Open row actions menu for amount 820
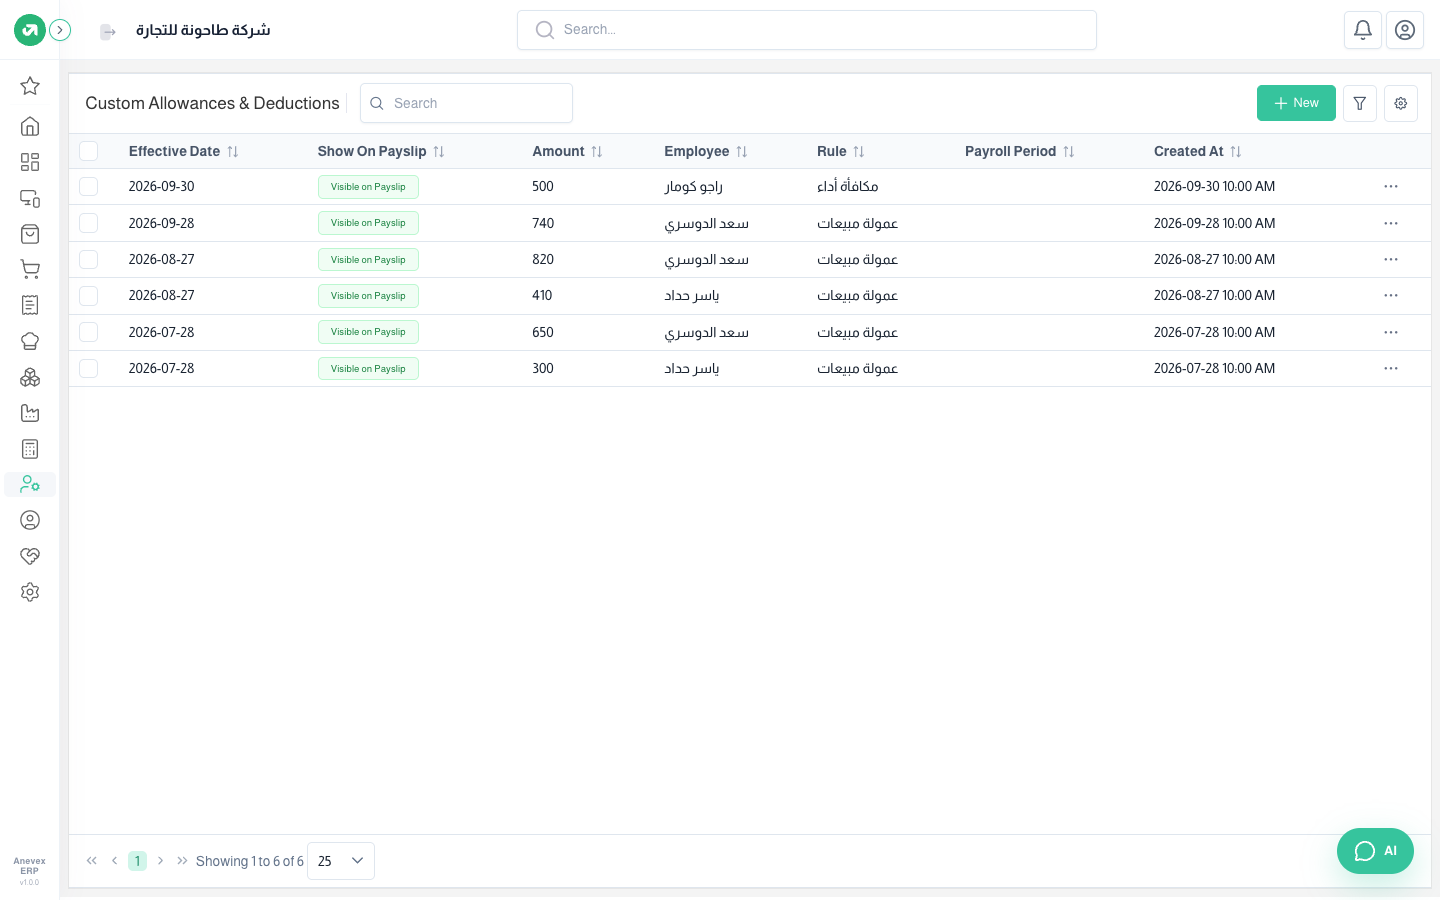Viewport: 1440px width, 900px height. [1391, 260]
